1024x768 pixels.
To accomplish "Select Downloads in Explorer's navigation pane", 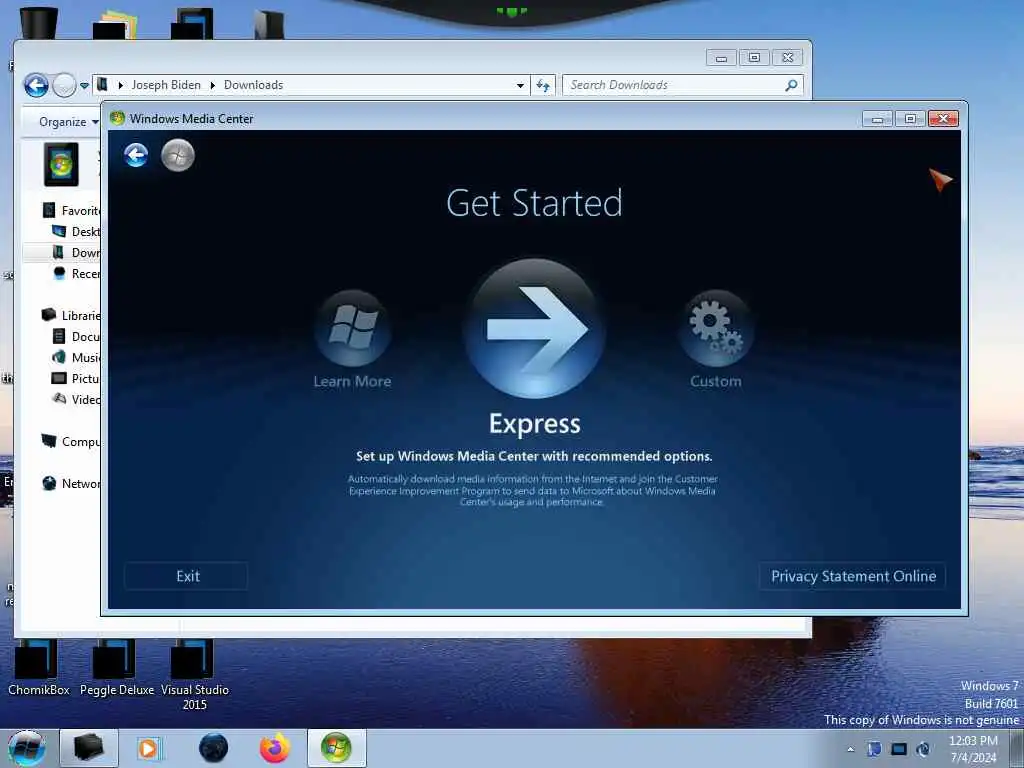I will [76, 252].
